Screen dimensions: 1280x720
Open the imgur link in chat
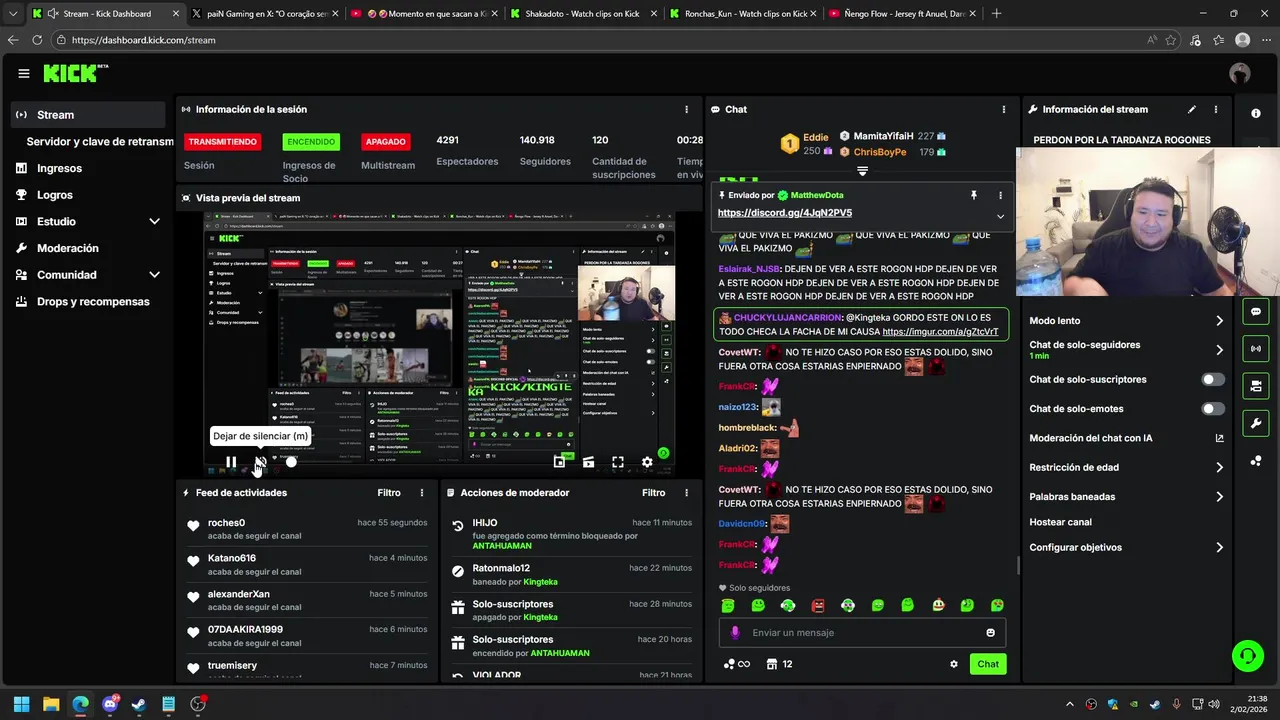(x=940, y=331)
